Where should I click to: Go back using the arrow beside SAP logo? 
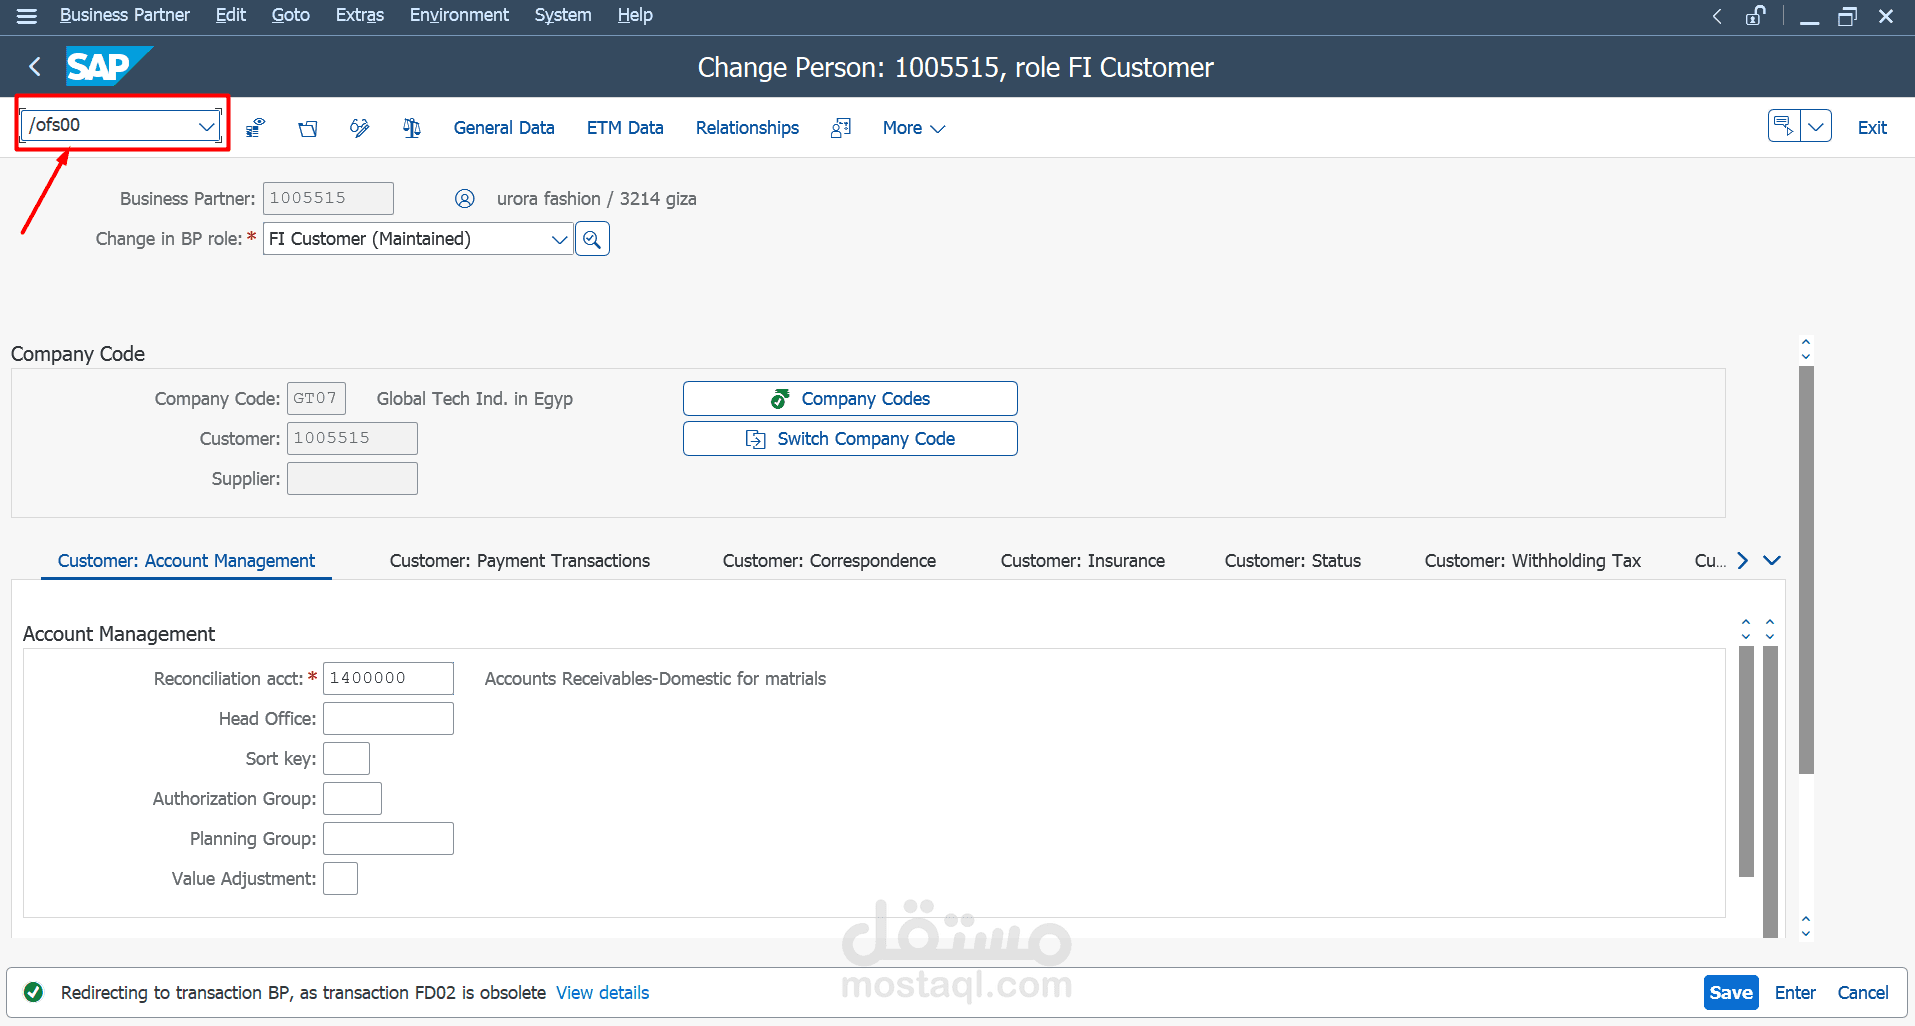(x=35, y=67)
